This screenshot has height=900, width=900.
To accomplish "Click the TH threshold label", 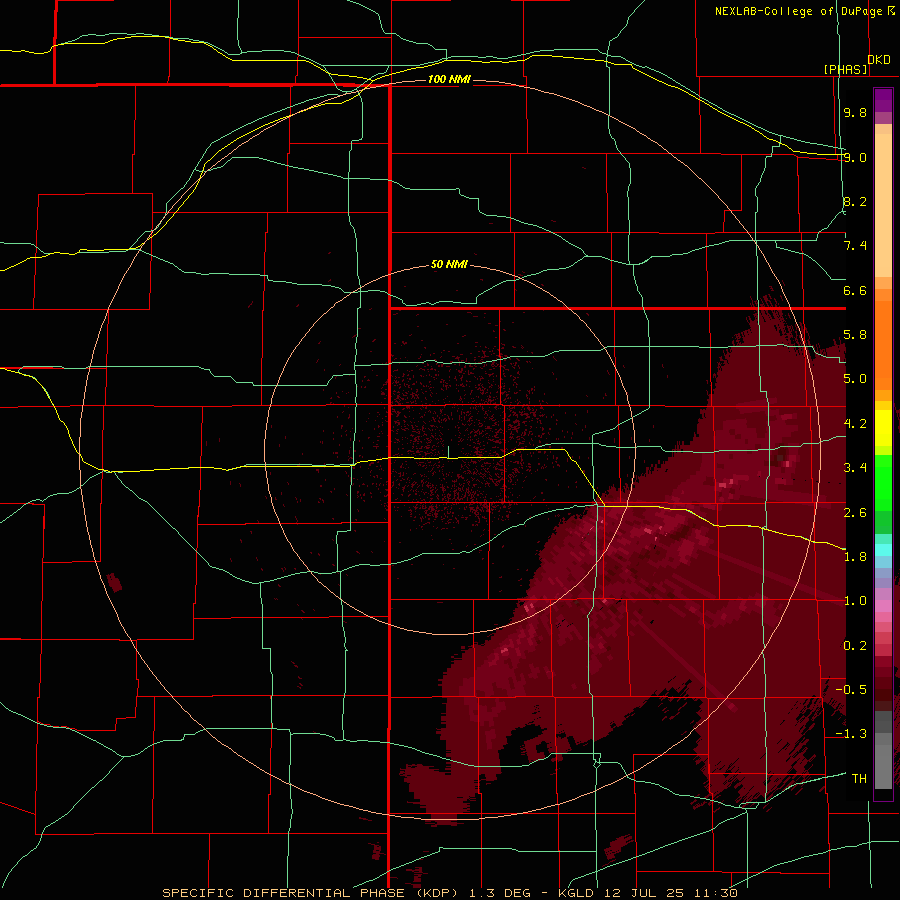I will pos(859,779).
